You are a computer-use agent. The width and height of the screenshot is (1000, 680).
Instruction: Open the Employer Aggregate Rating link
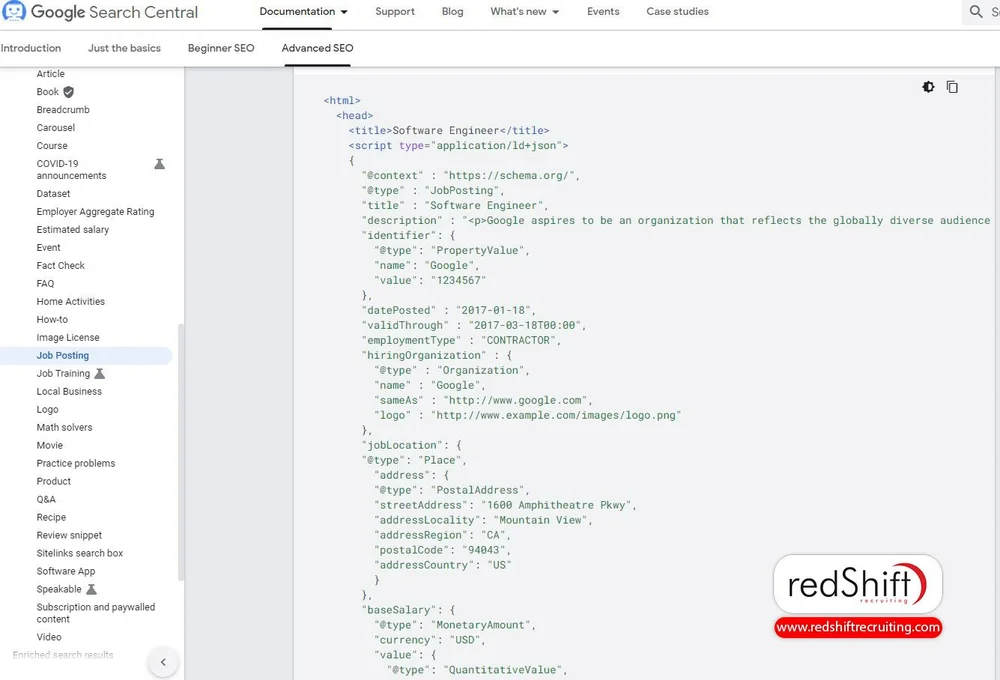coord(95,211)
